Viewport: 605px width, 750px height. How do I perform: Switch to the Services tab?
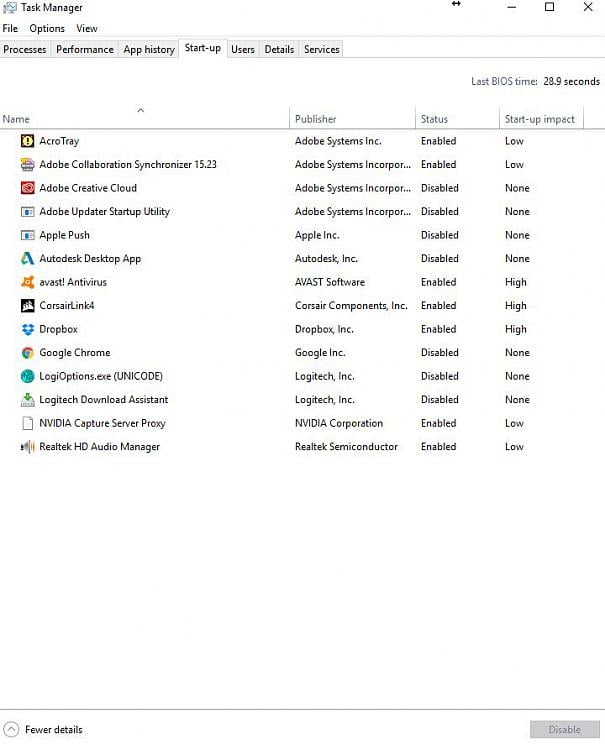322,49
